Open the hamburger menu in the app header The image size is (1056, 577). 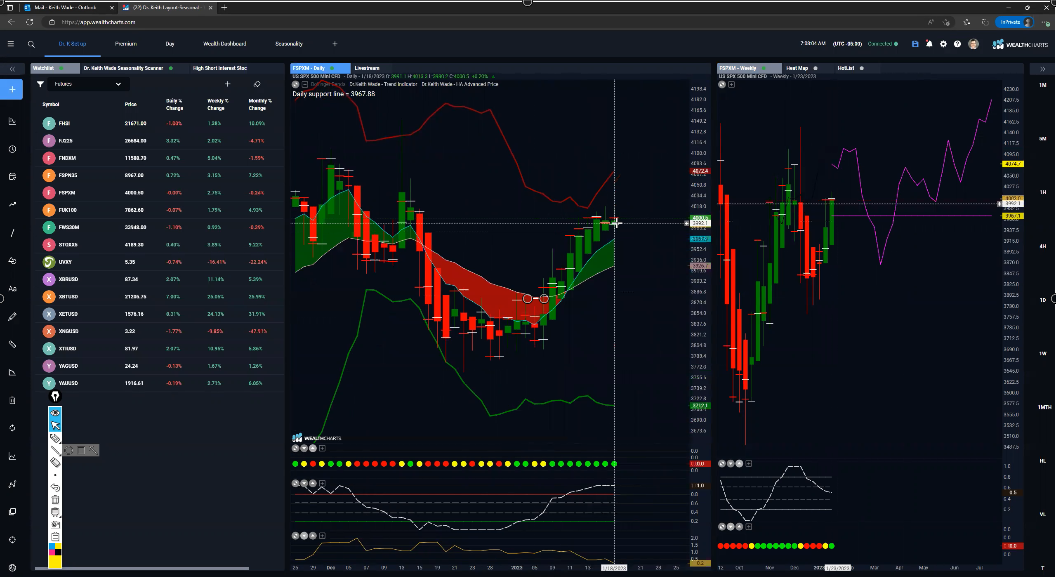pos(11,44)
